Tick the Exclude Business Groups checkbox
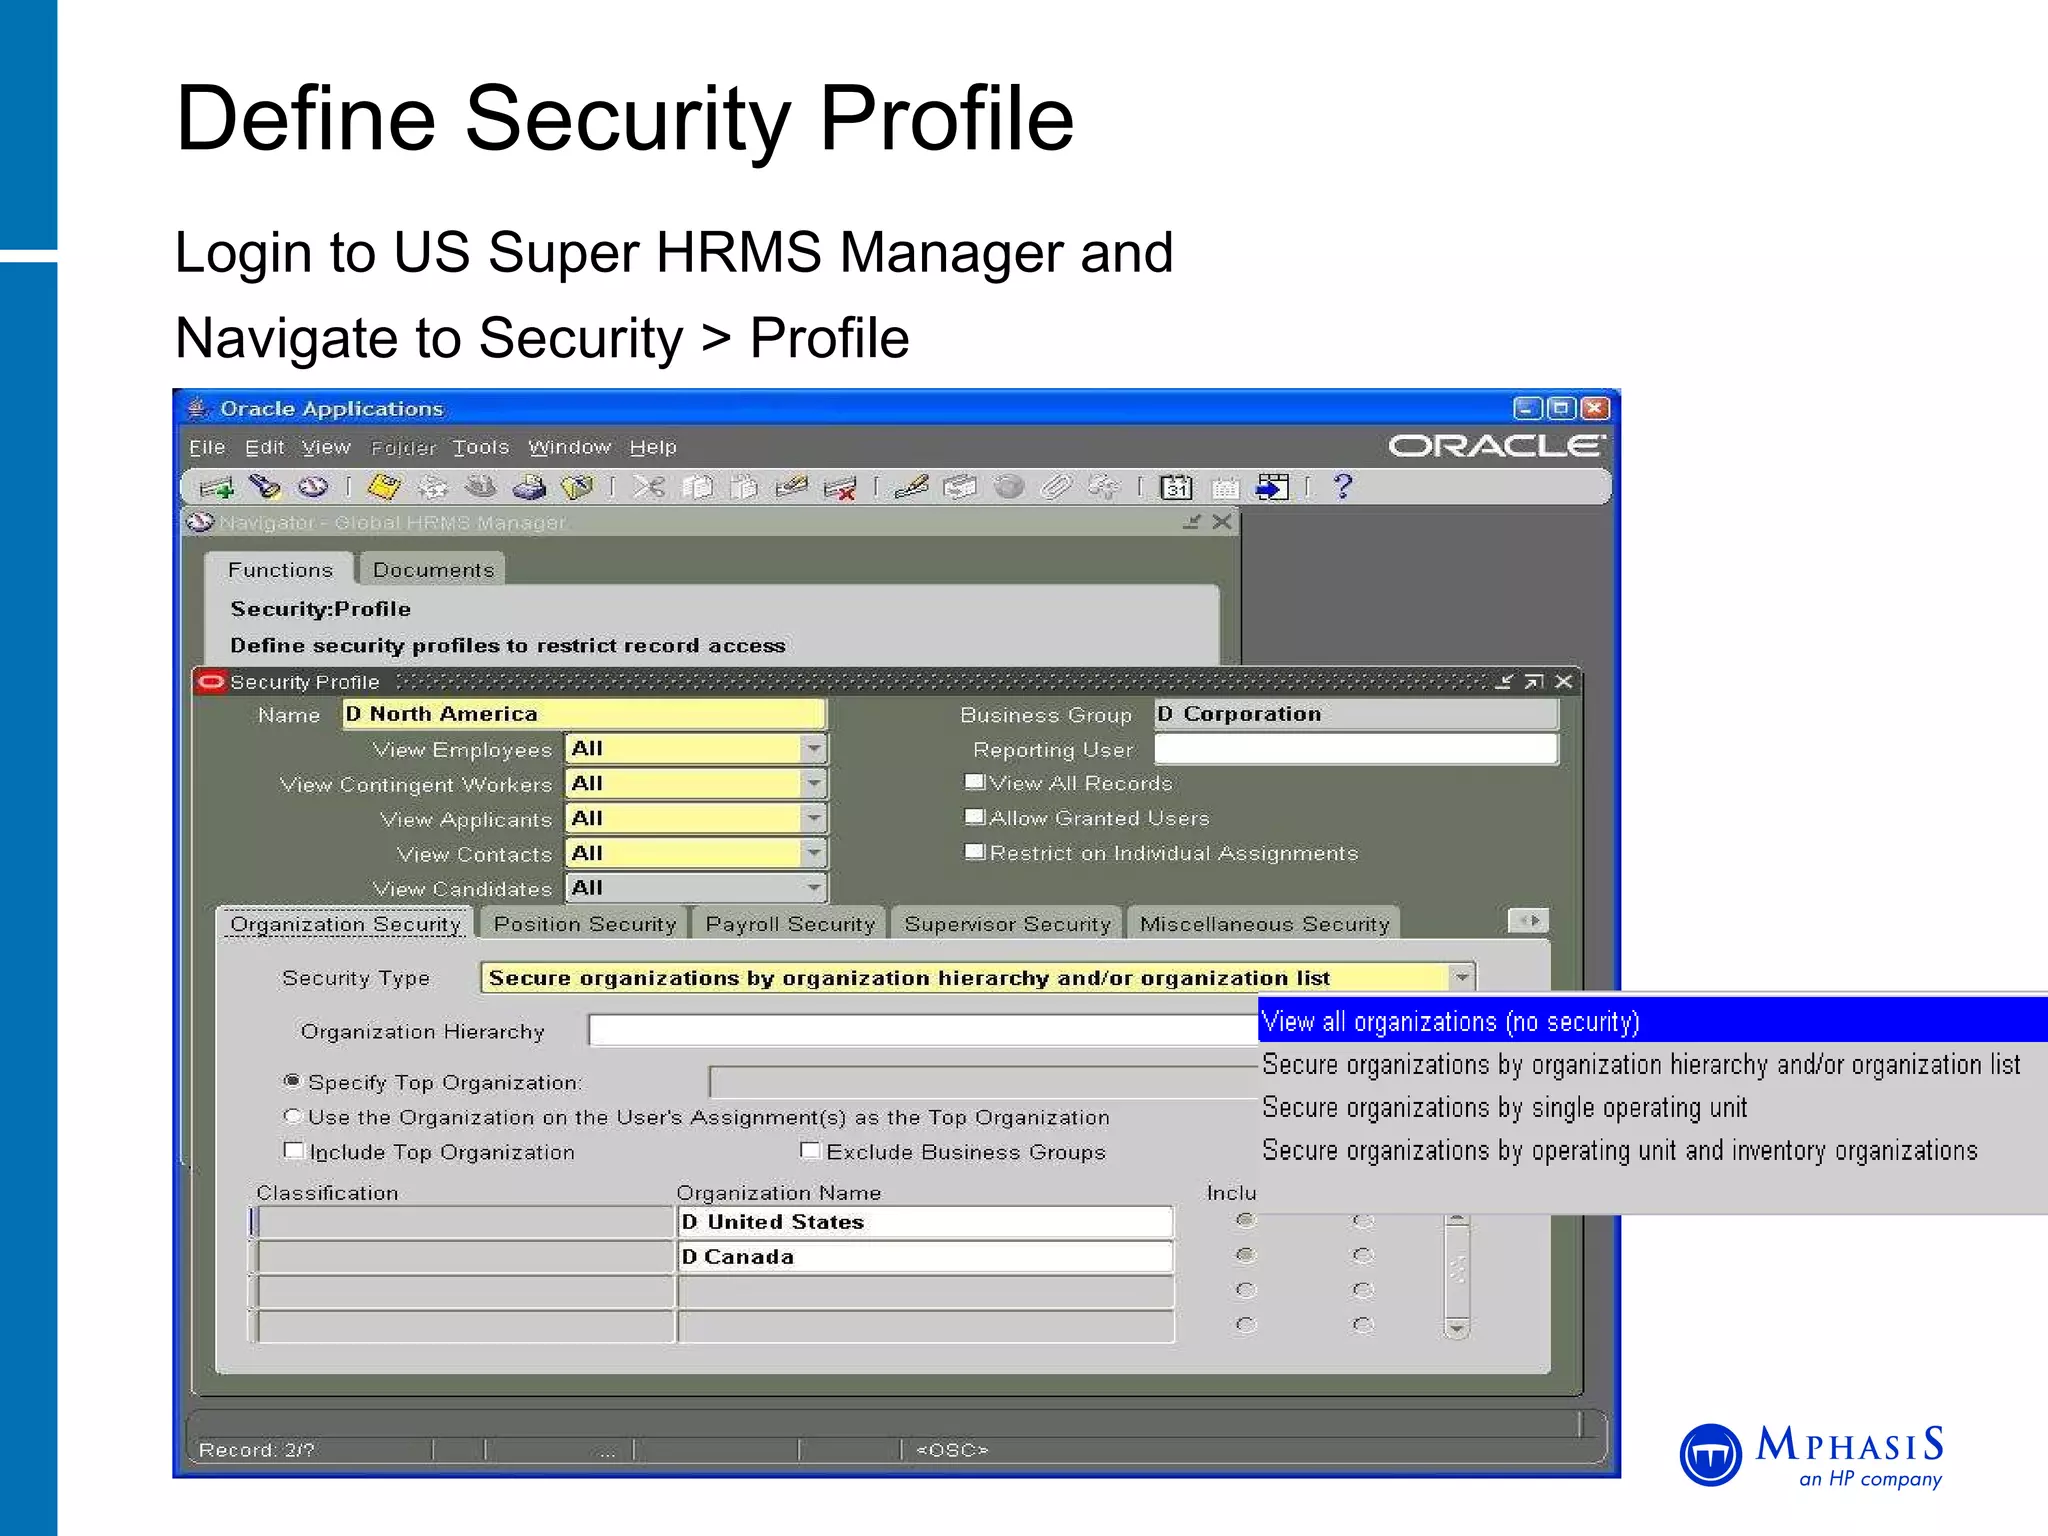2048x1536 pixels. click(x=811, y=1151)
